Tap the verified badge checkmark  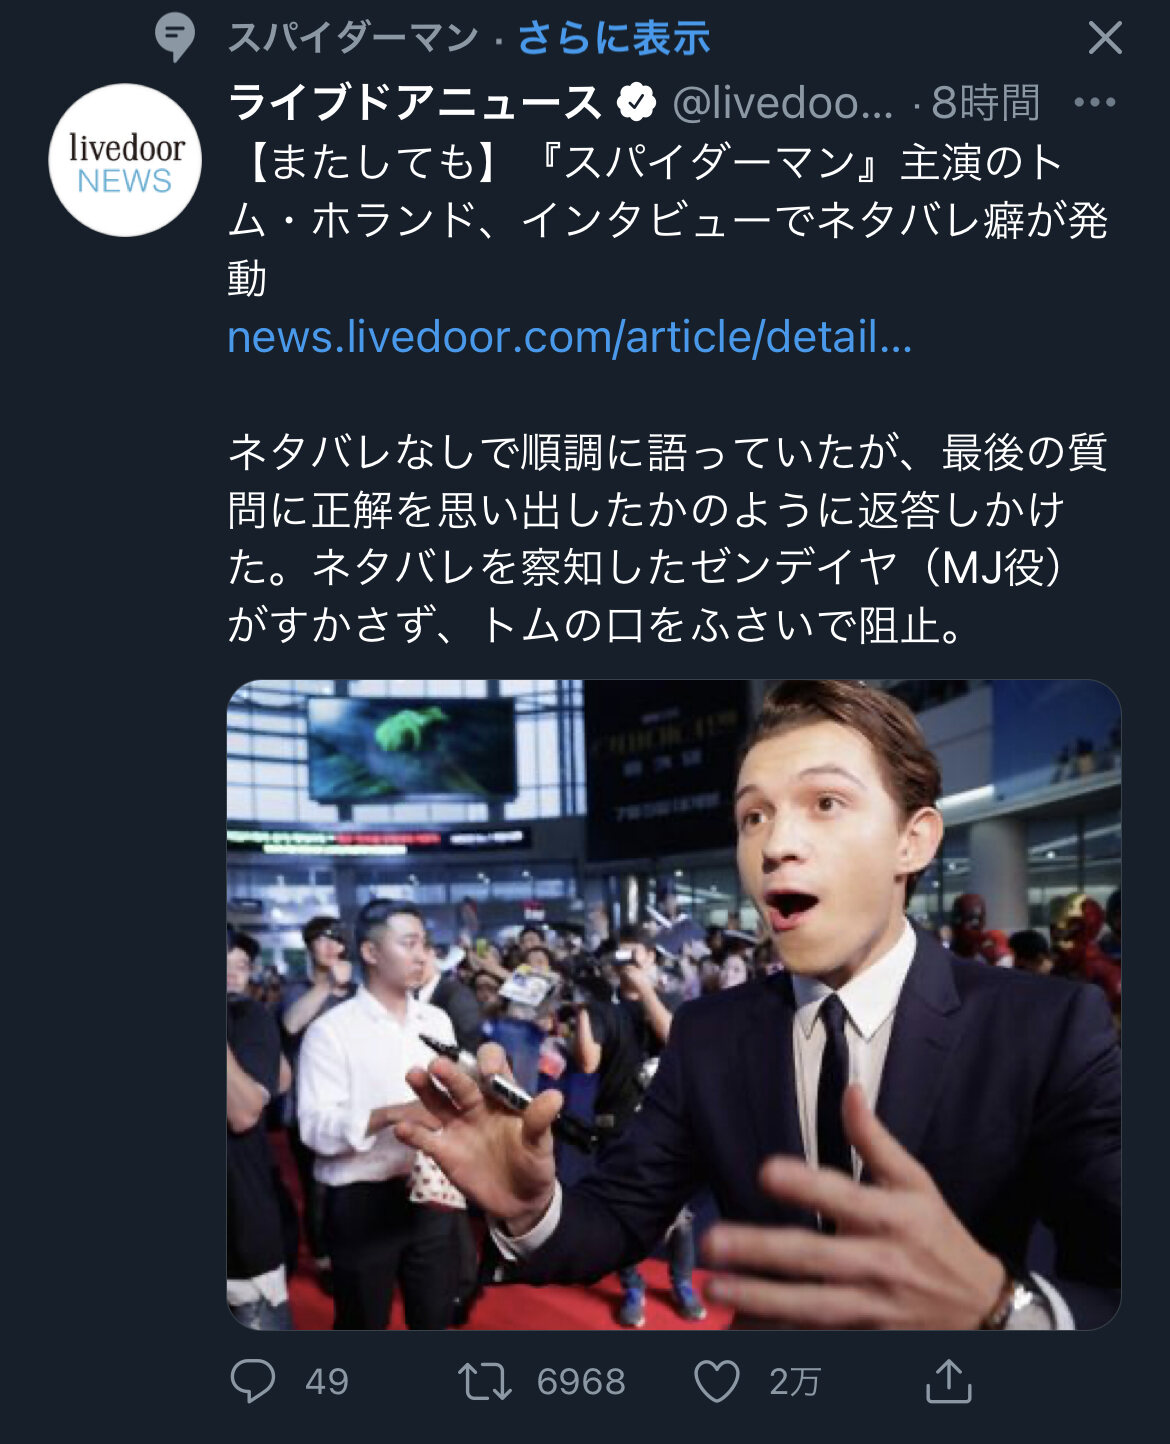tap(636, 102)
